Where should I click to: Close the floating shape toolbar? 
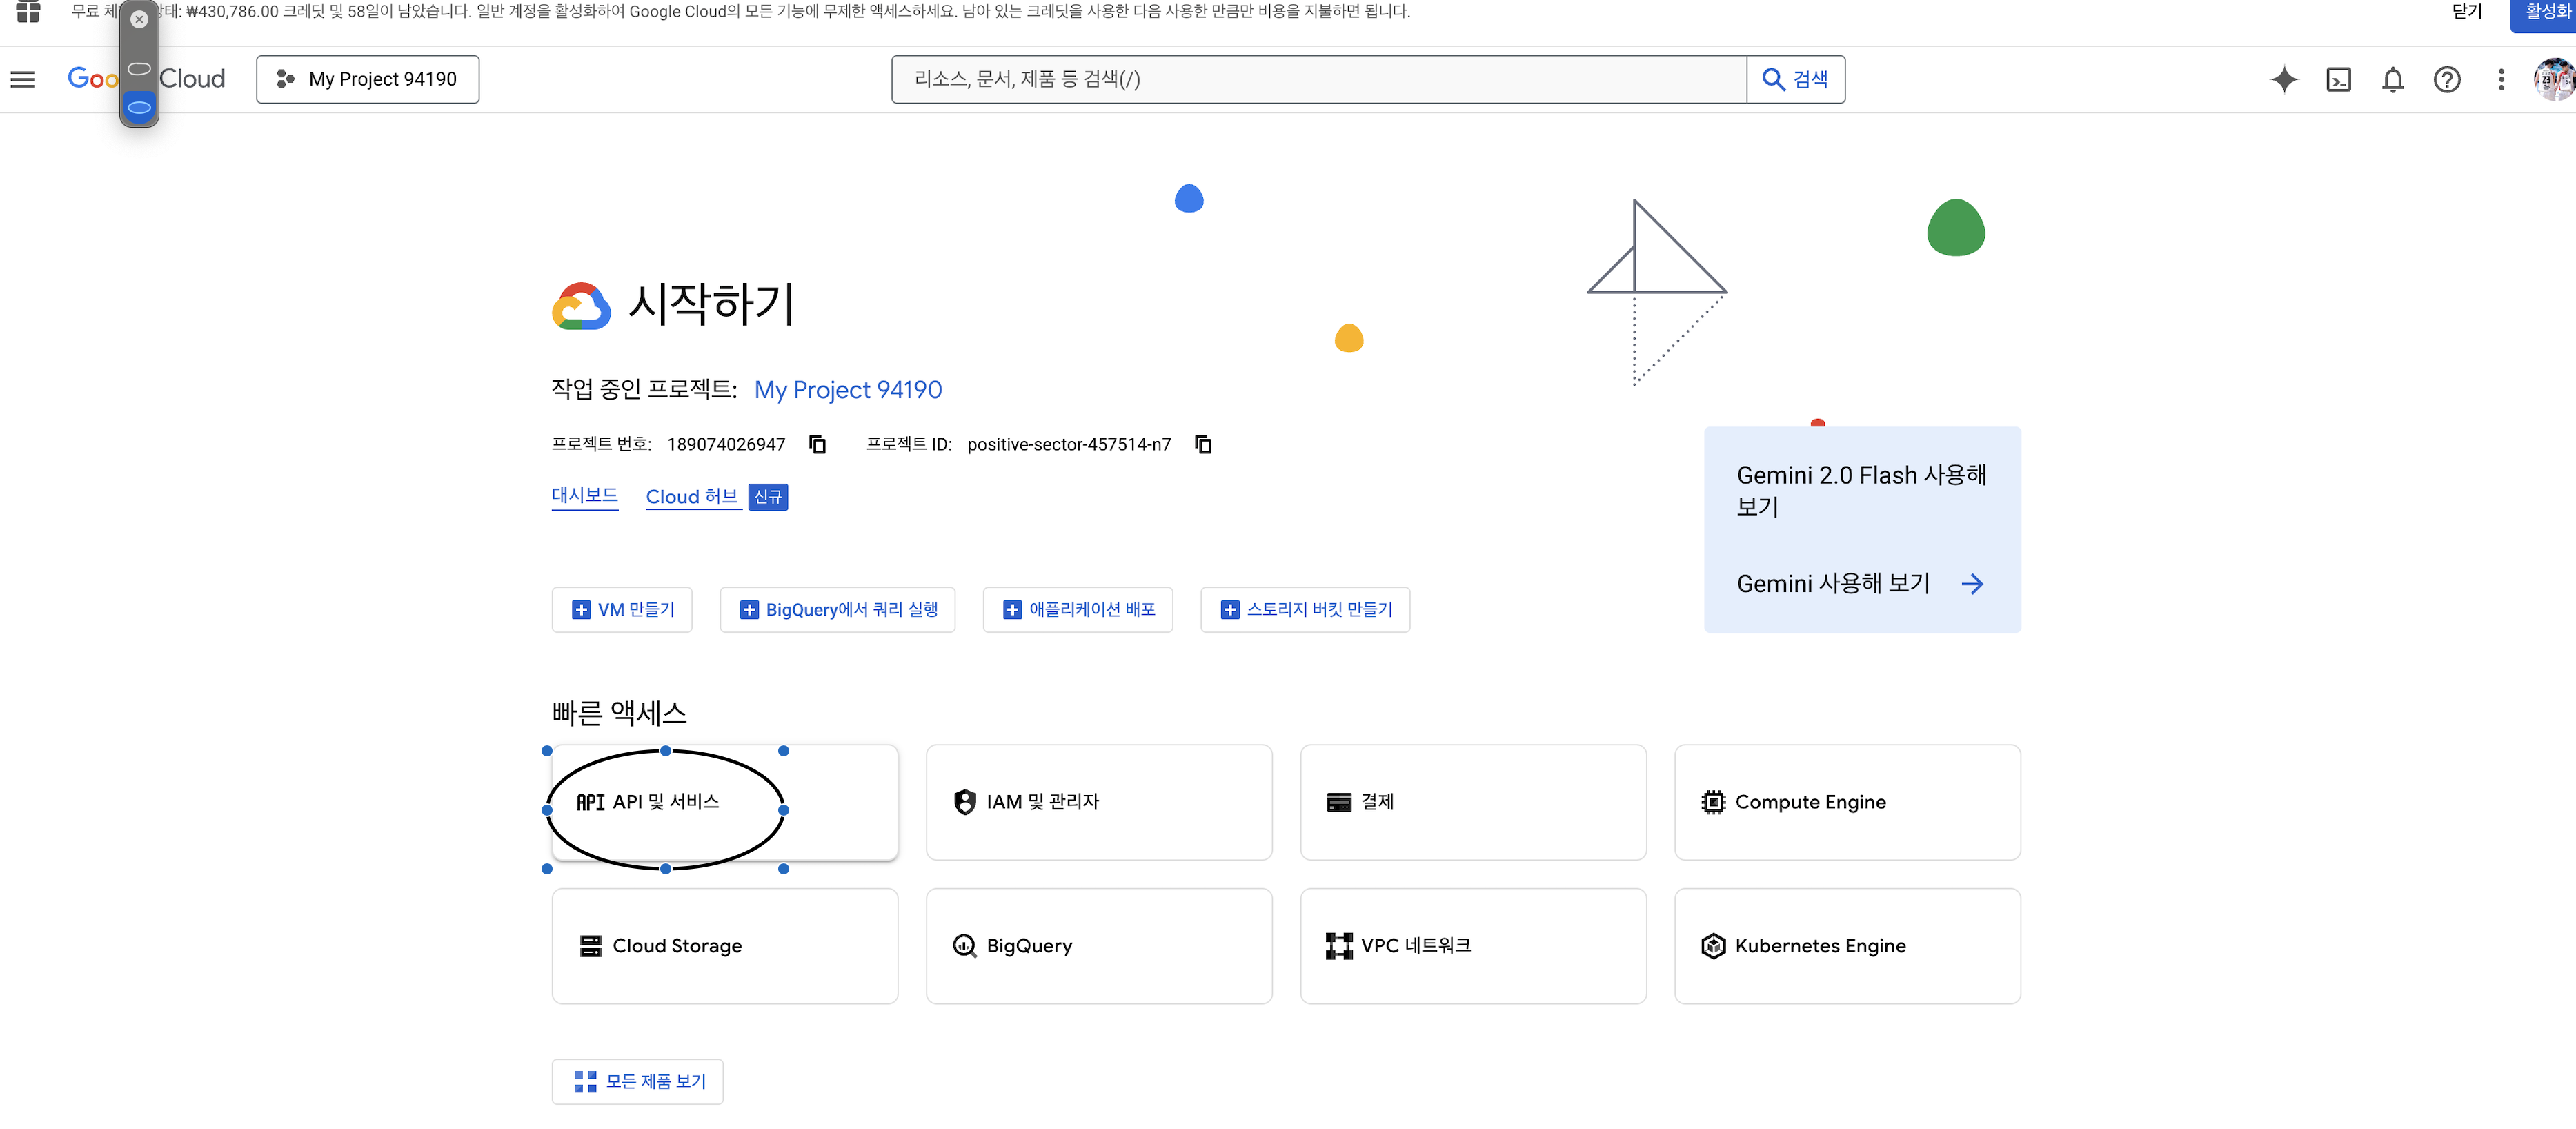coord(139,19)
